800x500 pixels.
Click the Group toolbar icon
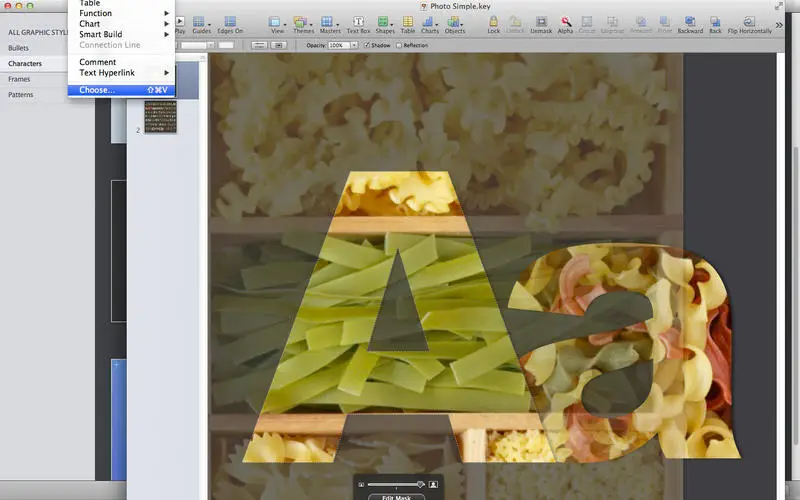tap(587, 24)
